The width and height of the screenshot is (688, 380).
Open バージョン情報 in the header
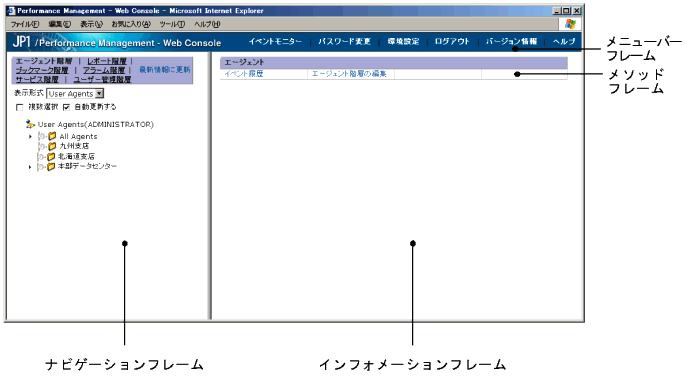511,41
